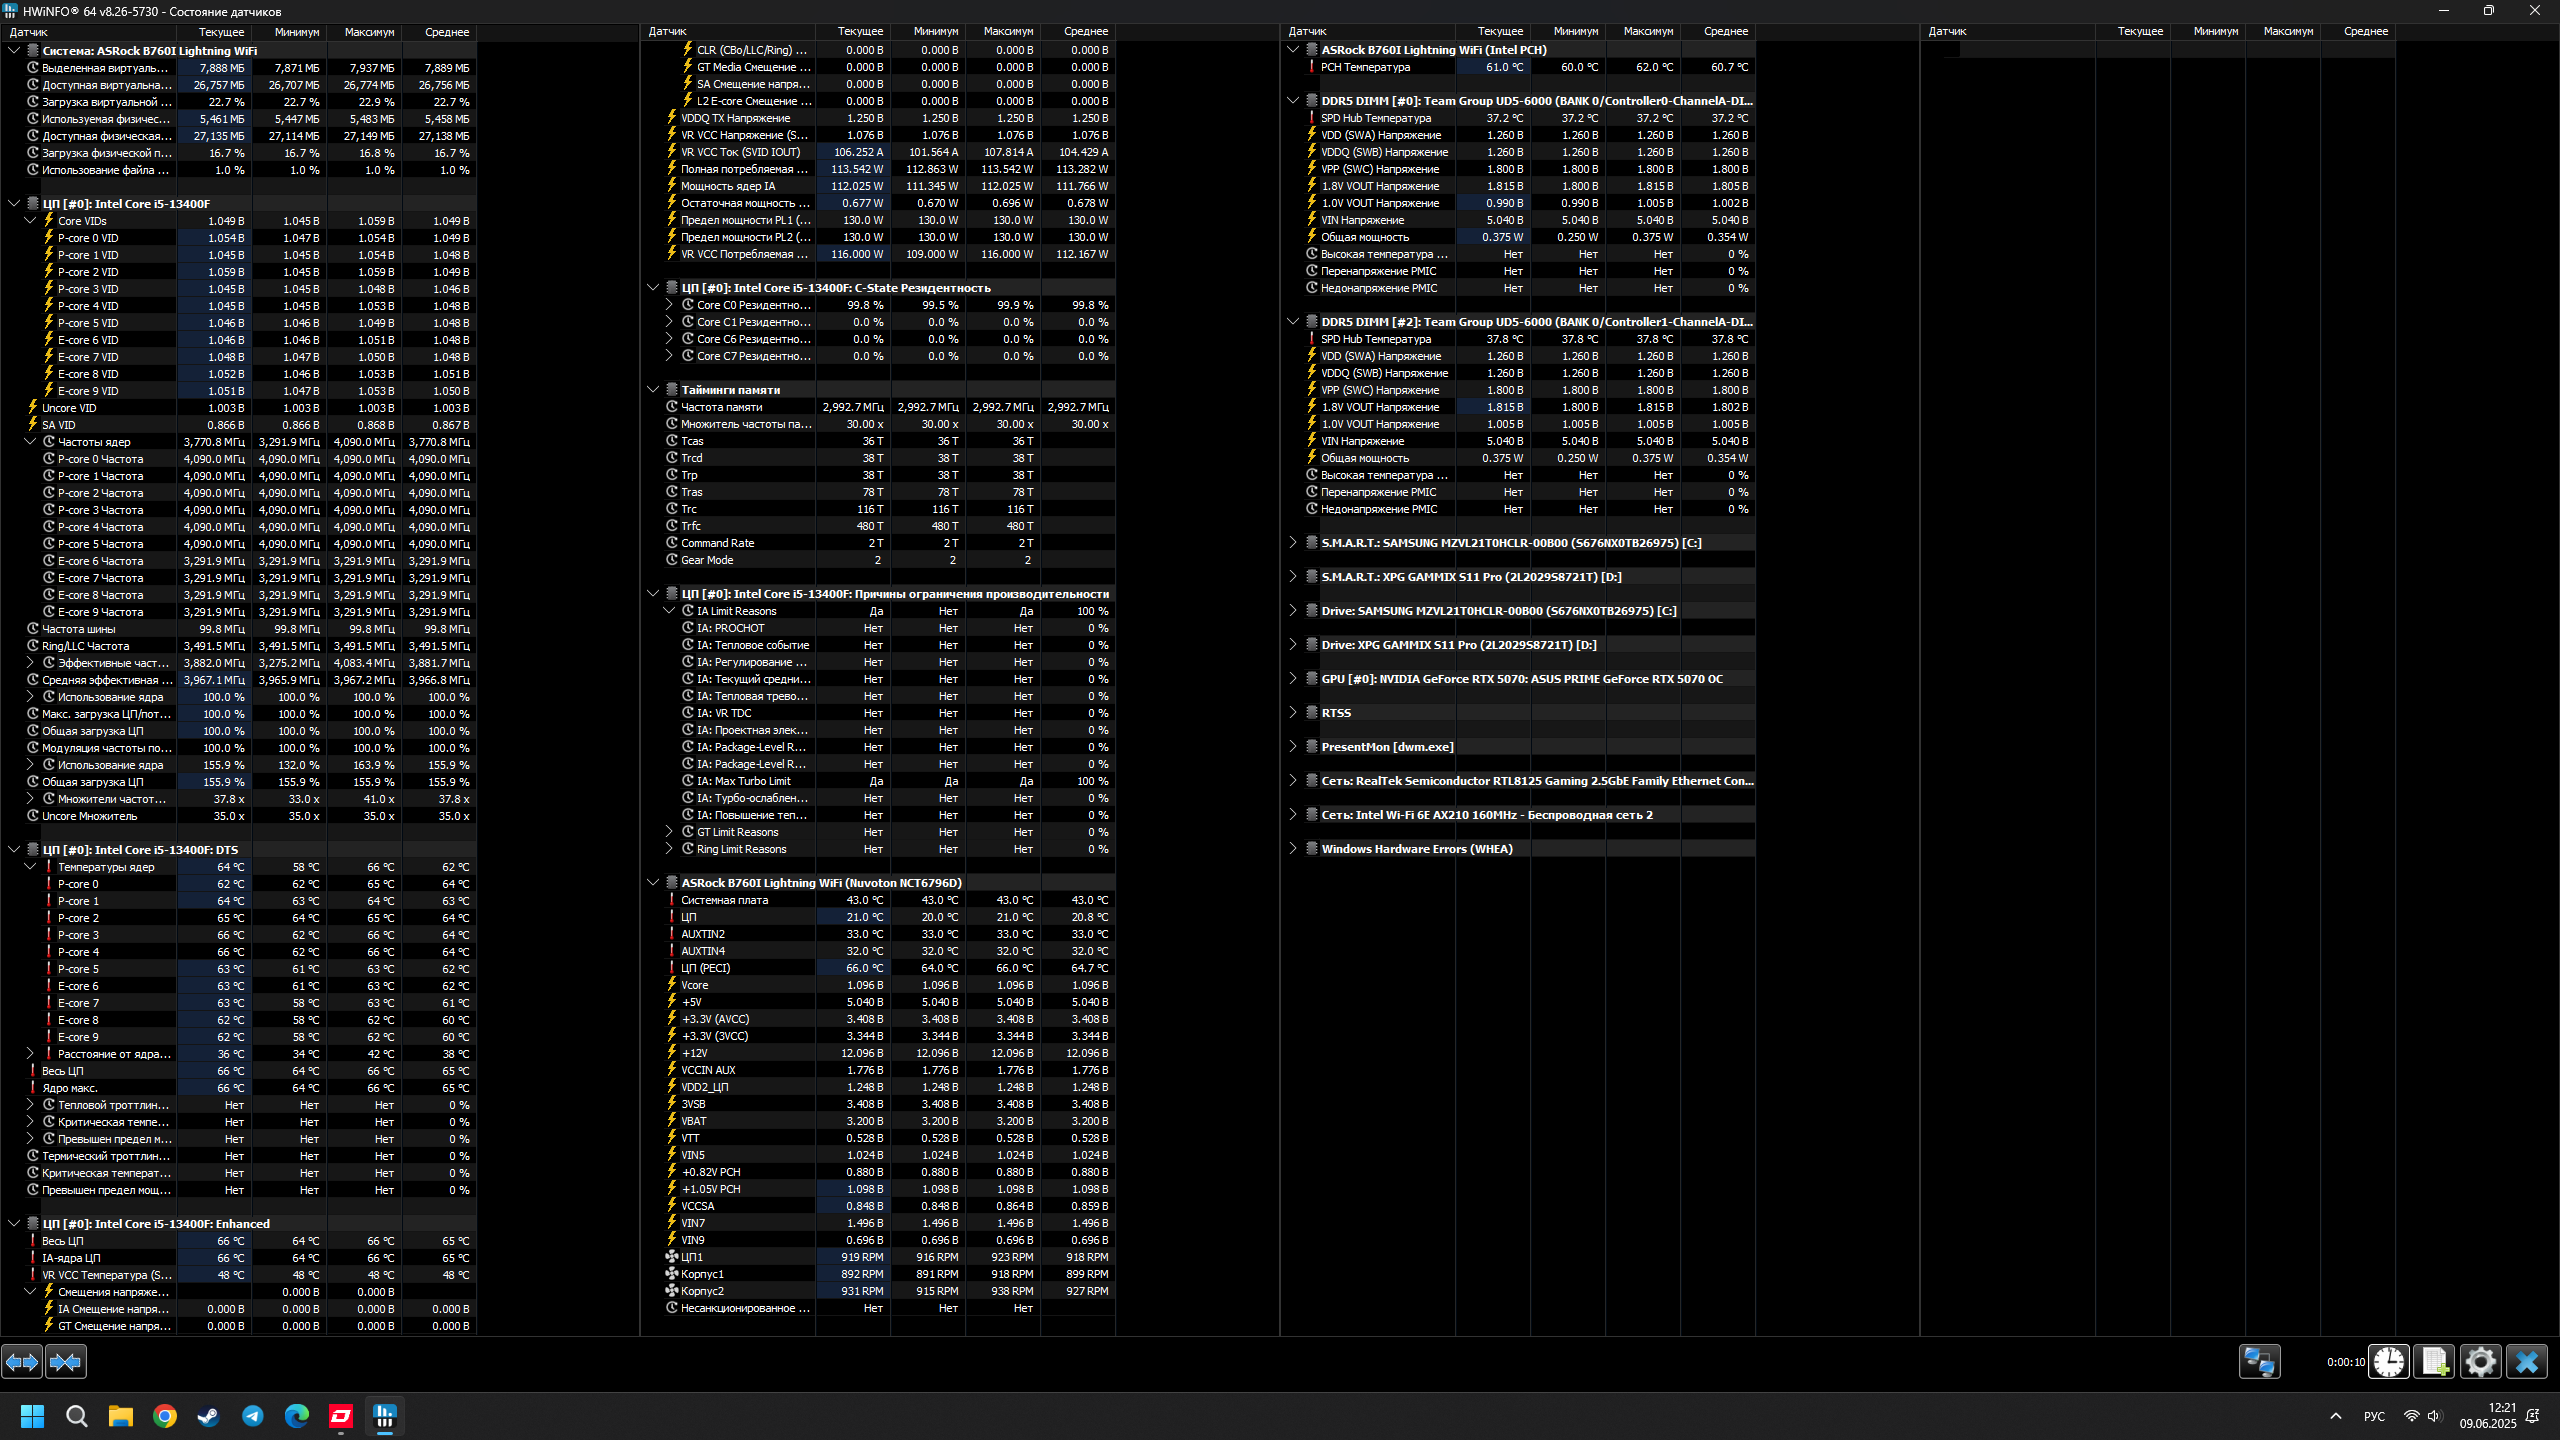Click the expand-columns left-right arrows button
The width and height of the screenshot is (2560, 1440).
[22, 1361]
